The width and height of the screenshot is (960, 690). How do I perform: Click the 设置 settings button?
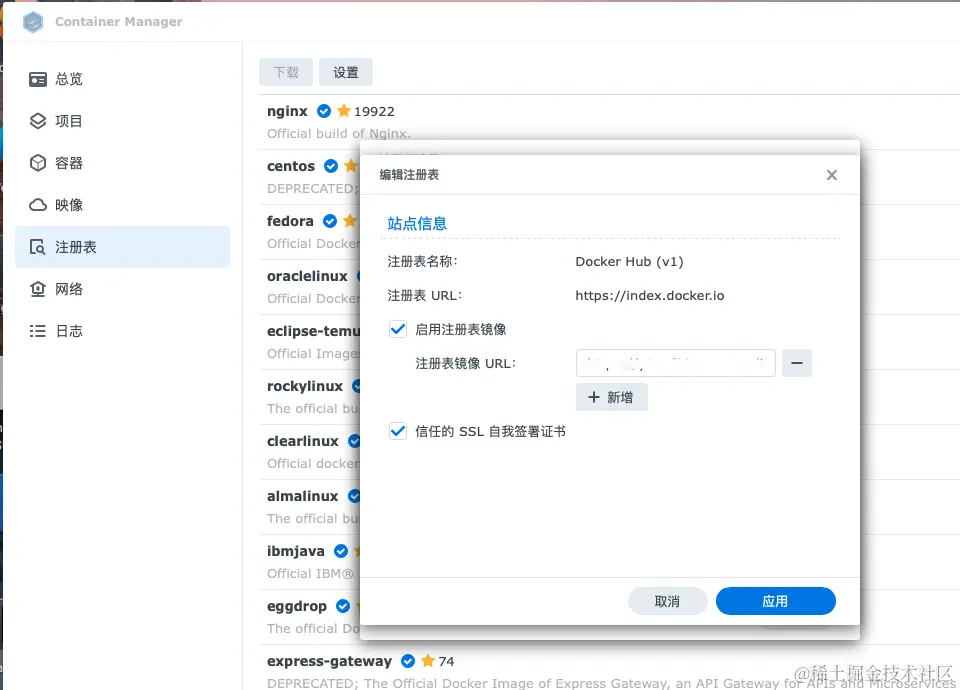click(x=346, y=72)
